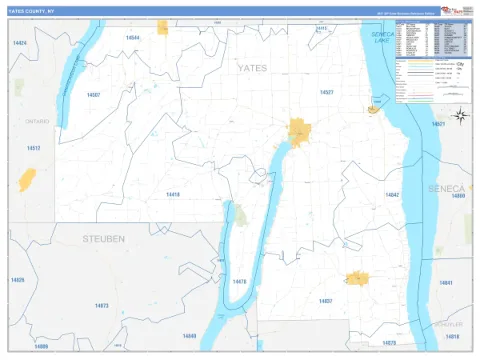This screenshot has height=360, width=480.
Task: Click the publisher logo in the header
Action: coord(457,11)
